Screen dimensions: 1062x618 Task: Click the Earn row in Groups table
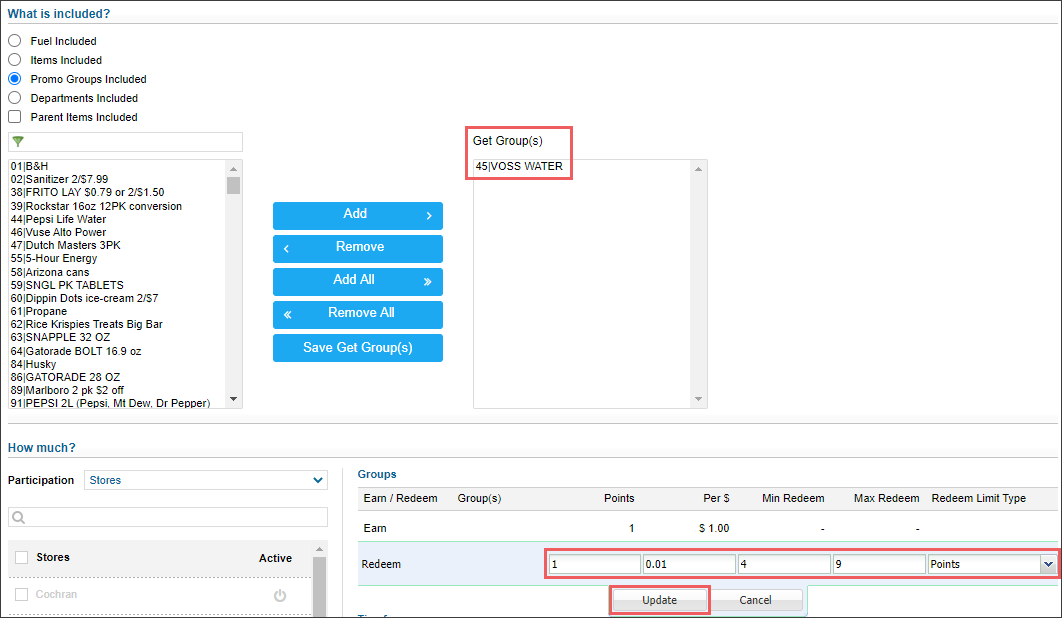pos(707,528)
